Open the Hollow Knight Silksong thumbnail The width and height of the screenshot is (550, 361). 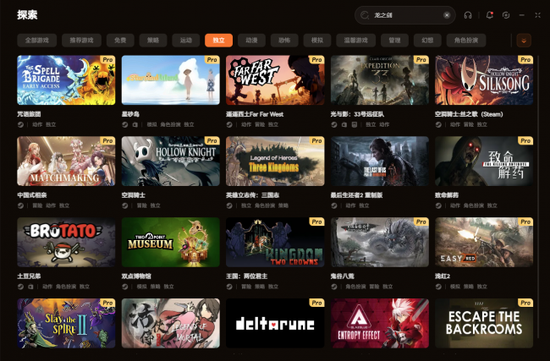pyautogui.click(x=484, y=80)
